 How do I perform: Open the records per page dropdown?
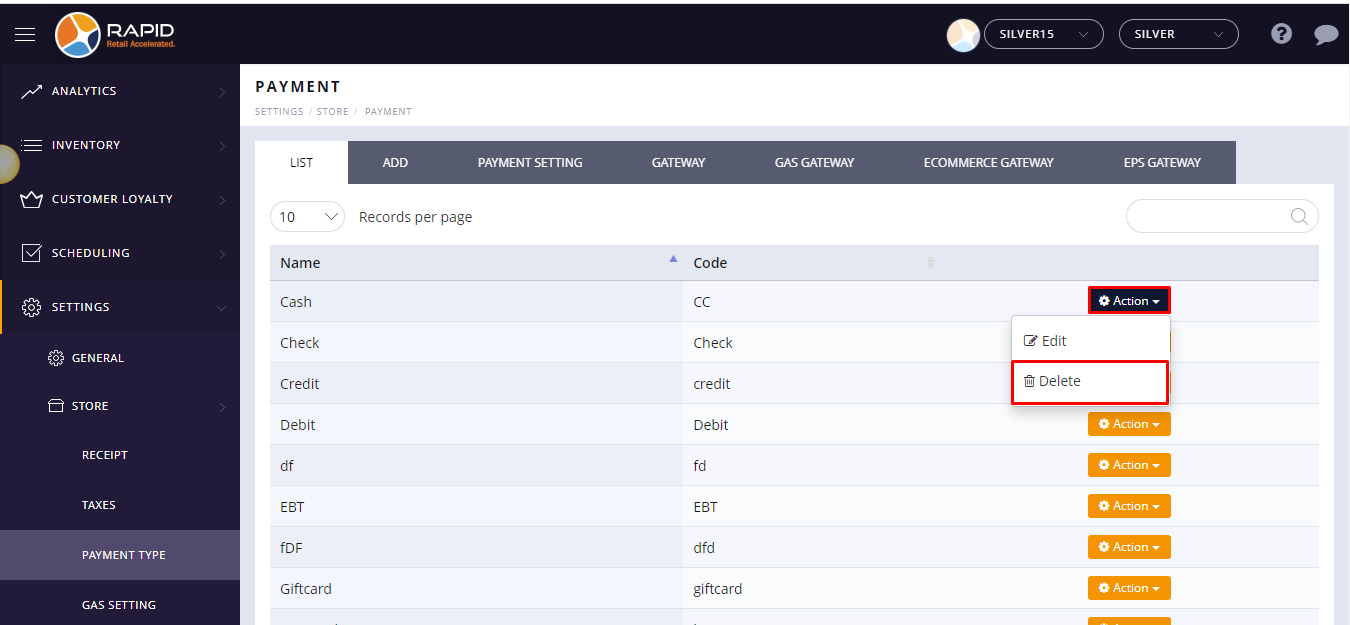307,217
